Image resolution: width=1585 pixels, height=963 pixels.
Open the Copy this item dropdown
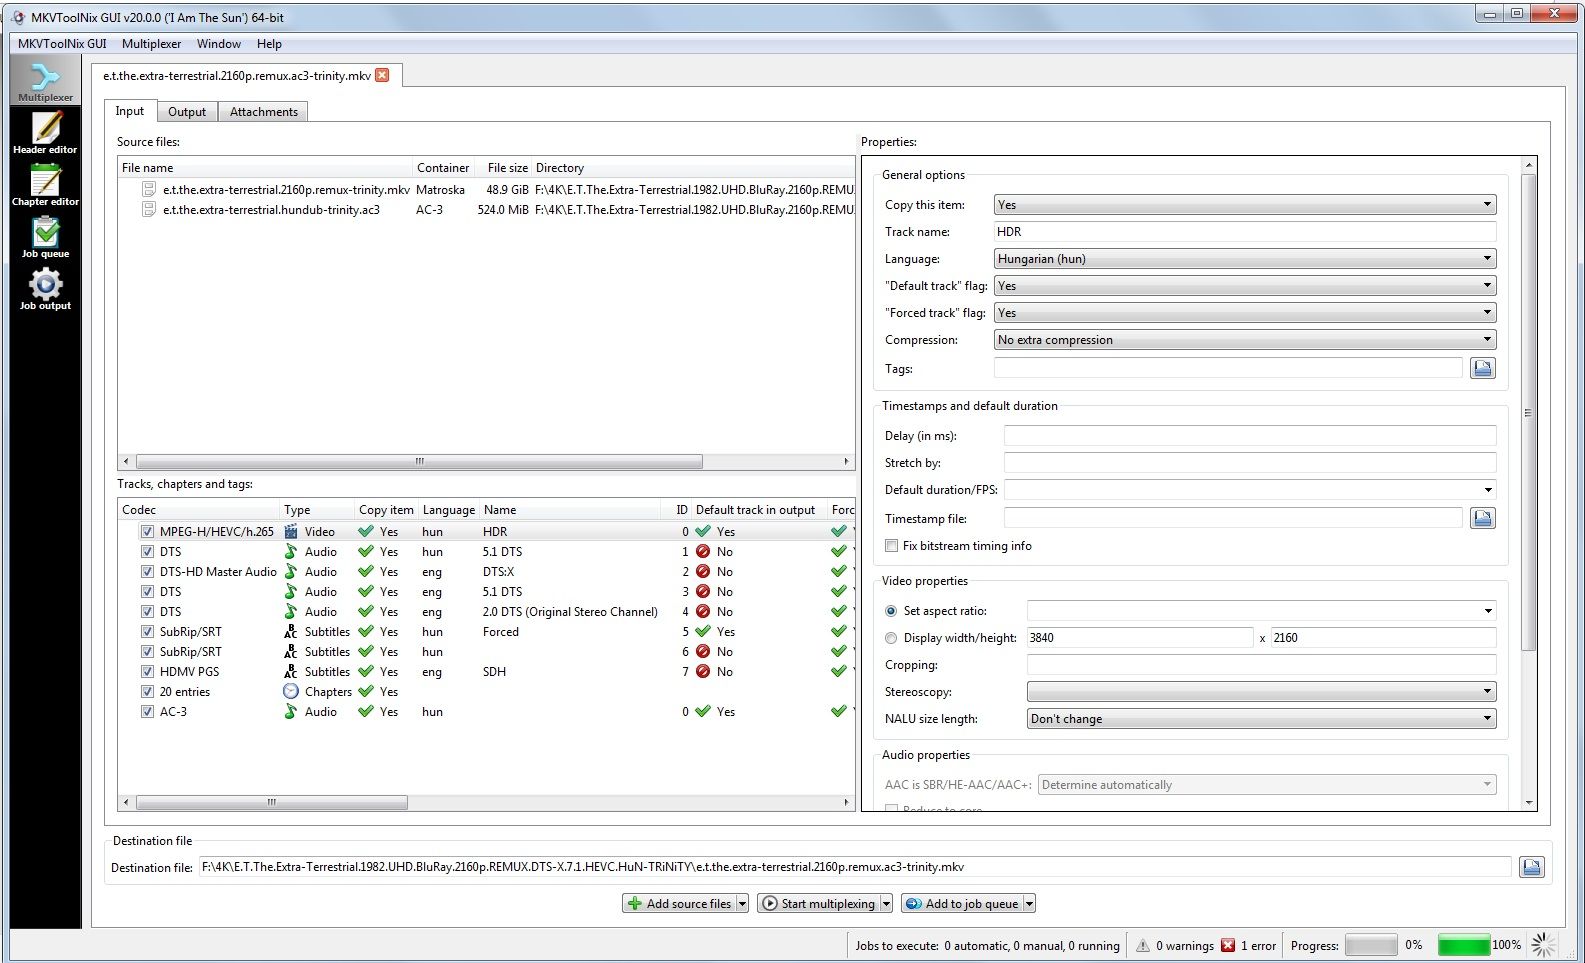(x=1245, y=204)
